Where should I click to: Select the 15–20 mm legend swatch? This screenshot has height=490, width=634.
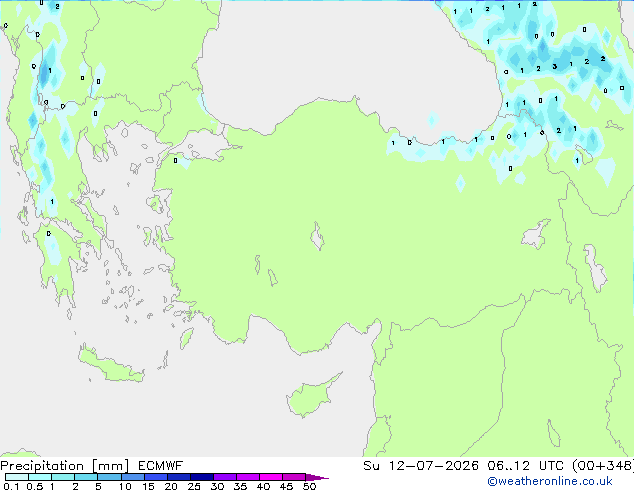(156, 477)
